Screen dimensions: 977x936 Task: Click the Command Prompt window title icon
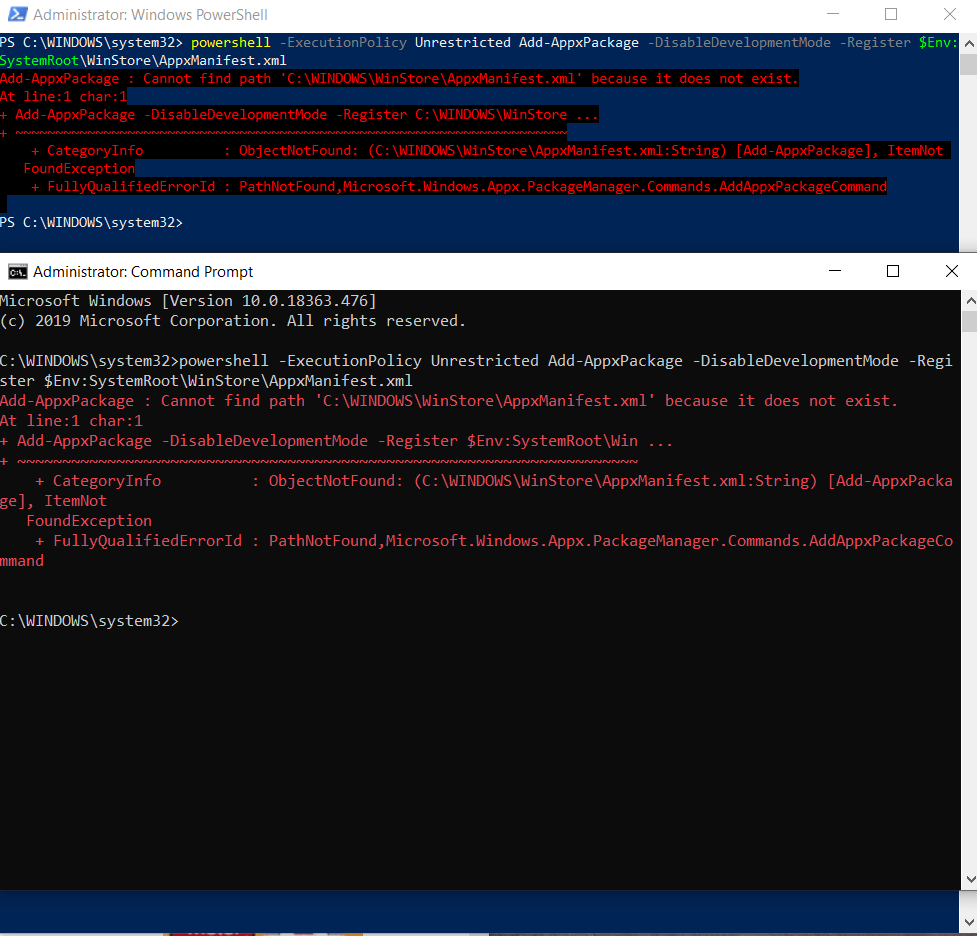pos(17,272)
